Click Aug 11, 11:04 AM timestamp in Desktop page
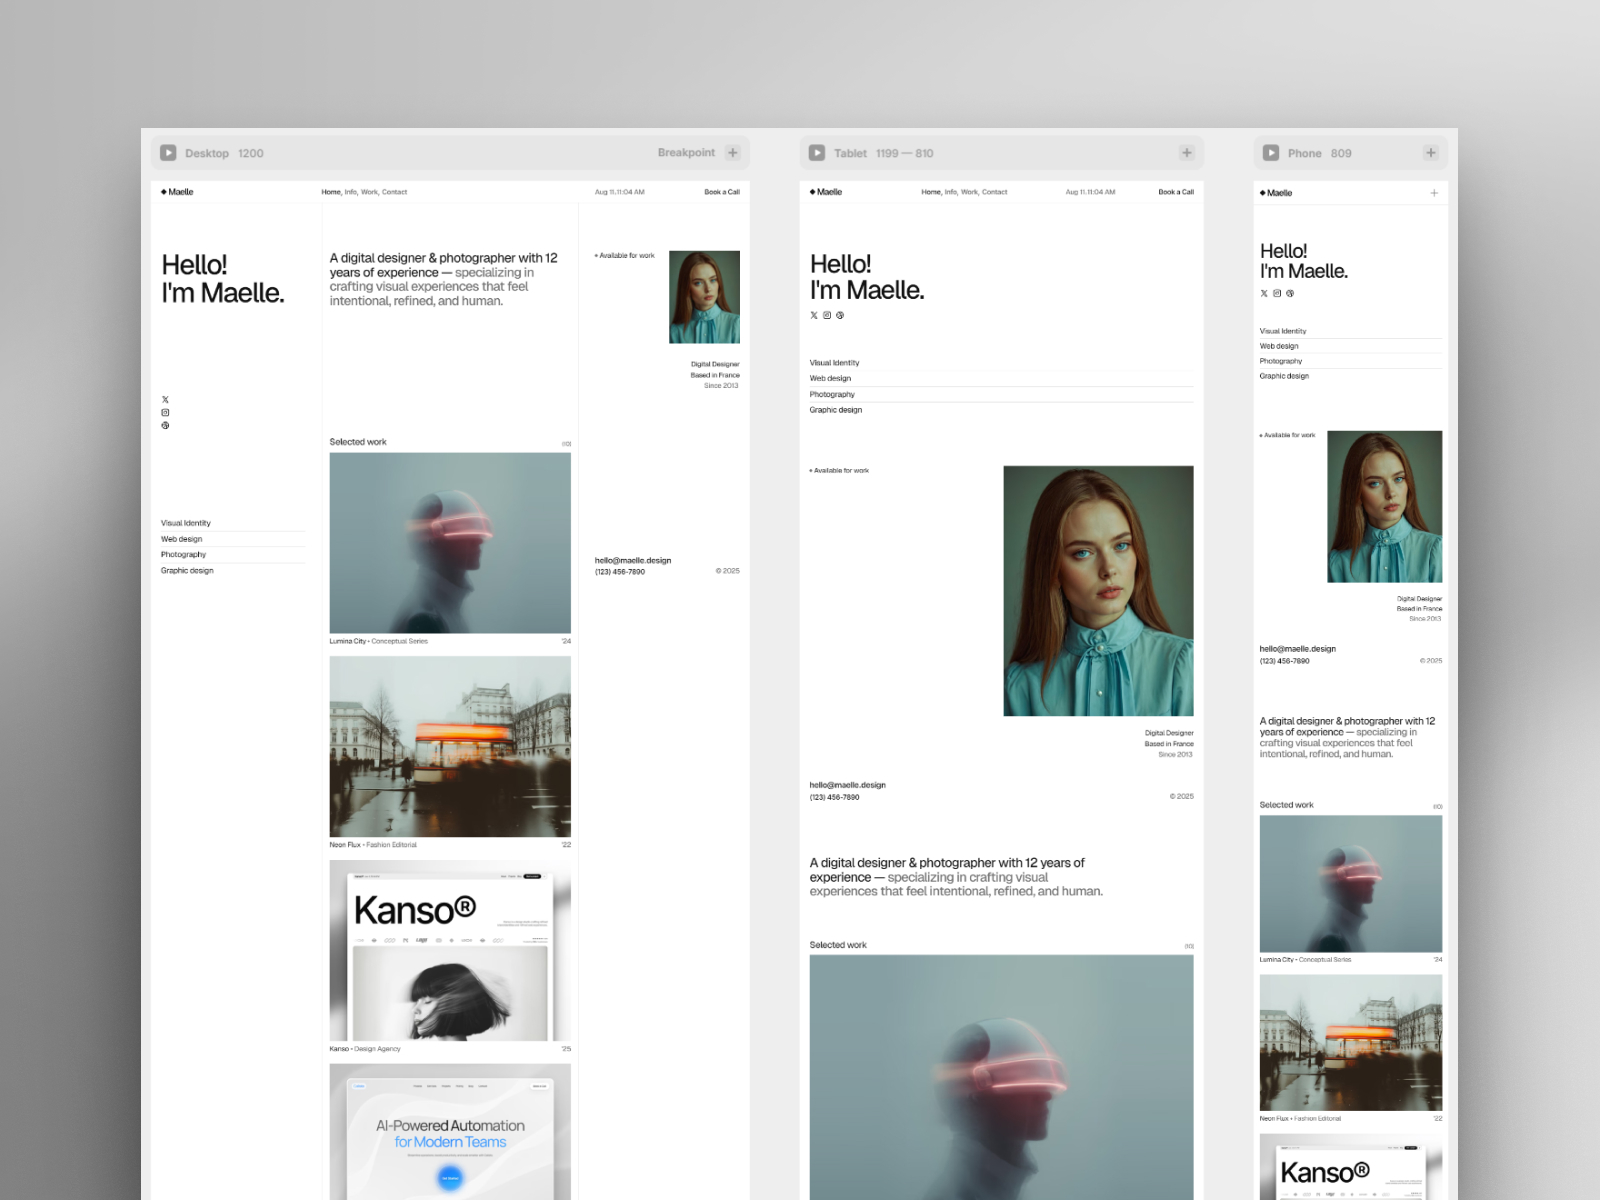Image resolution: width=1600 pixels, height=1200 pixels. (620, 192)
